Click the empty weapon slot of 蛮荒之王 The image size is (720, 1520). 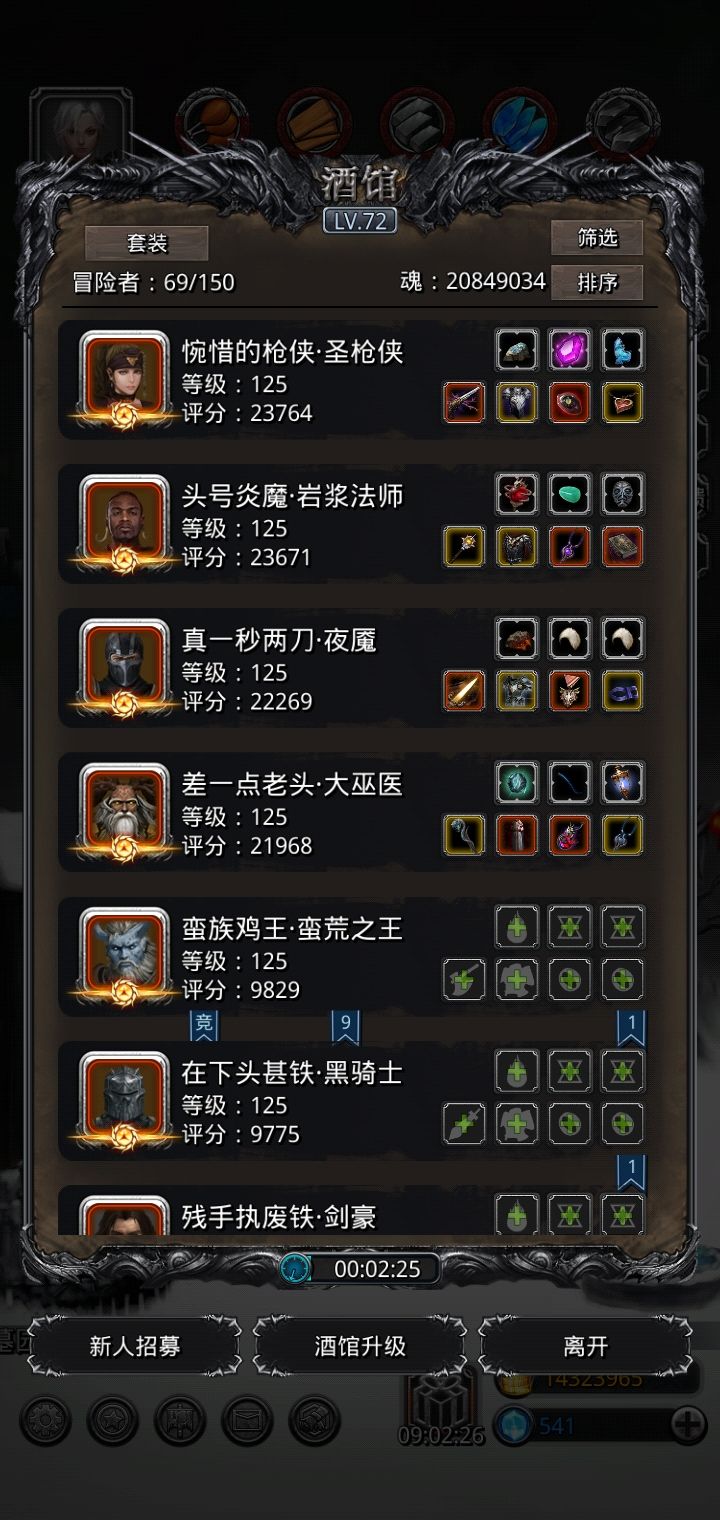tap(464, 978)
